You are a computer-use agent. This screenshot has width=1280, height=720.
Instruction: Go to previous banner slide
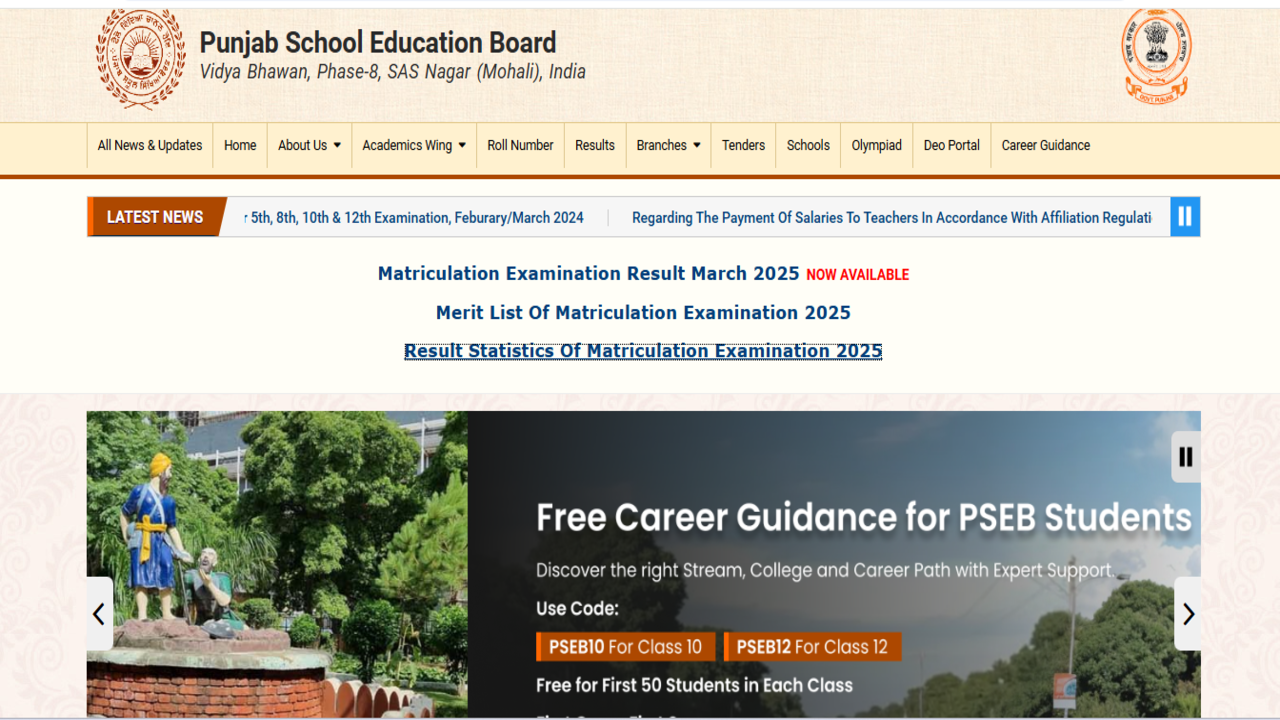tap(99, 614)
